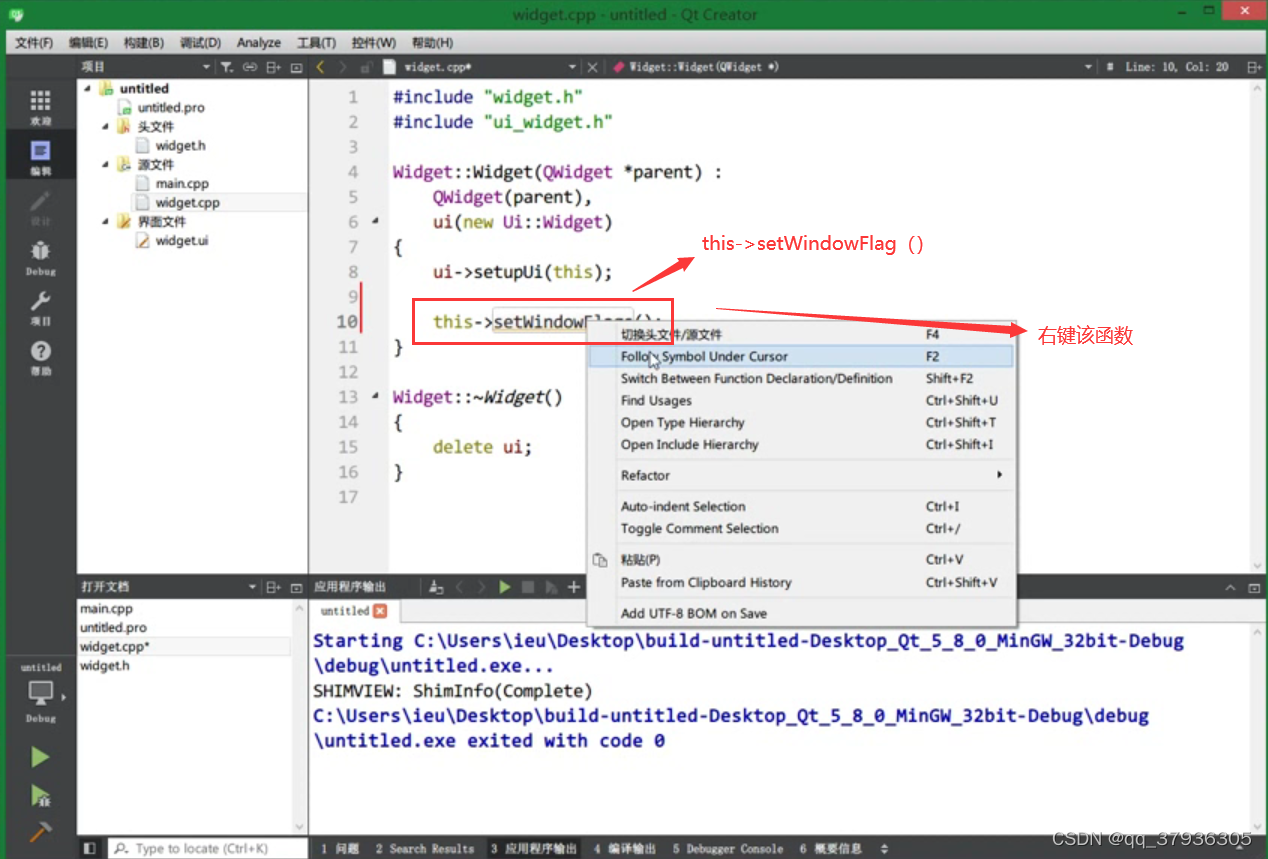This screenshot has width=1268, height=859.
Task: Split the Projects panel view
Action: 273,67
